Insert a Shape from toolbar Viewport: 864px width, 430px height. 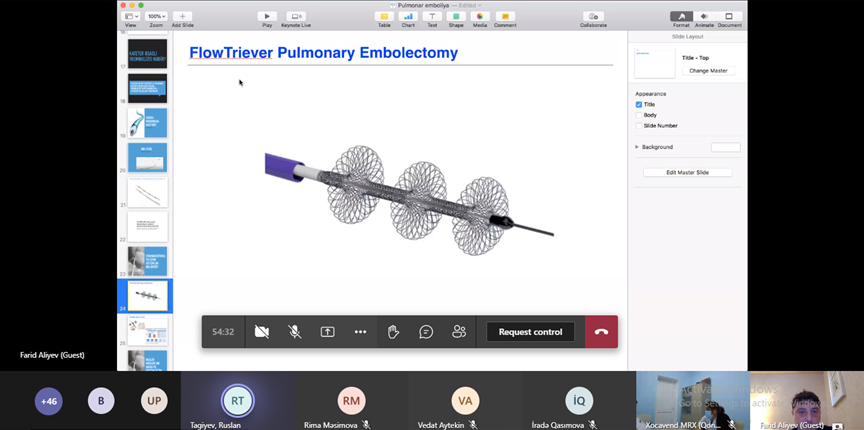[x=456, y=17]
